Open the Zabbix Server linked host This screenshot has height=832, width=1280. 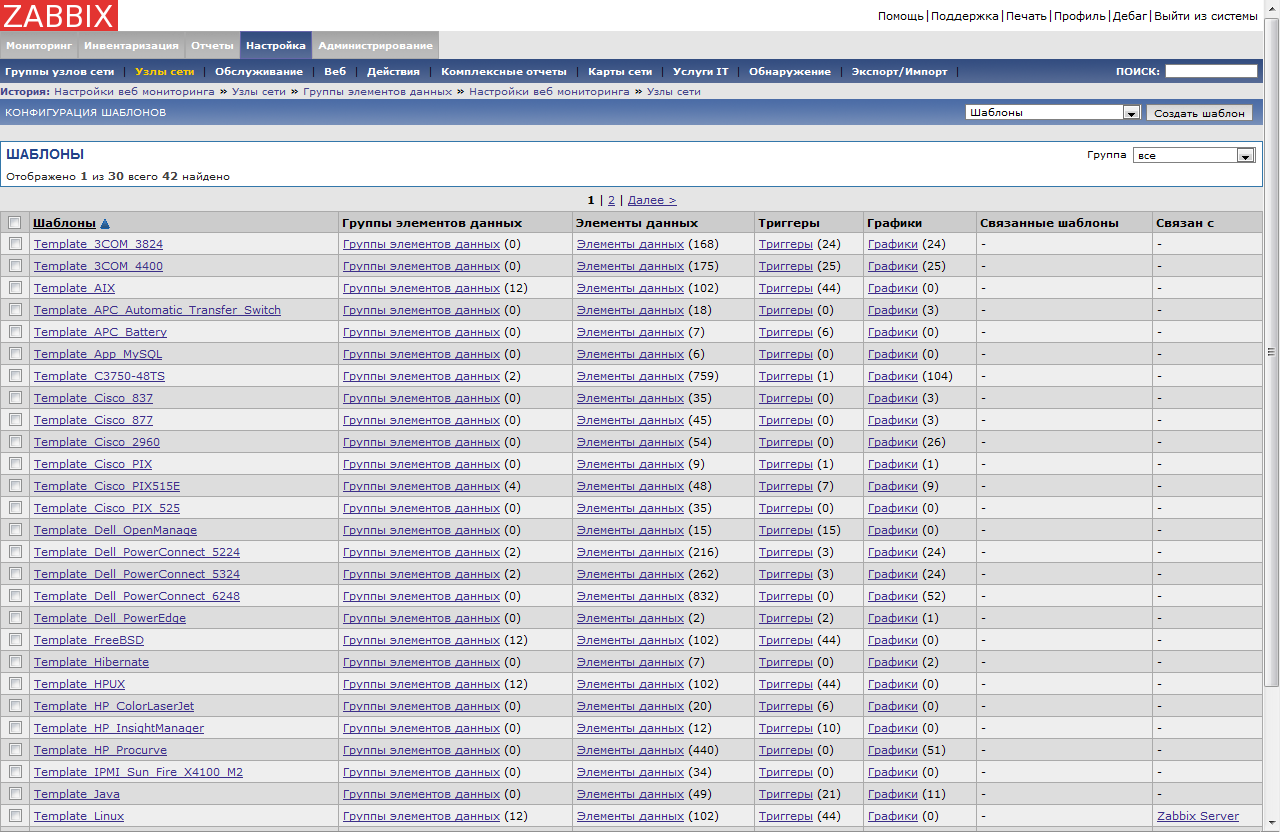click(1198, 816)
